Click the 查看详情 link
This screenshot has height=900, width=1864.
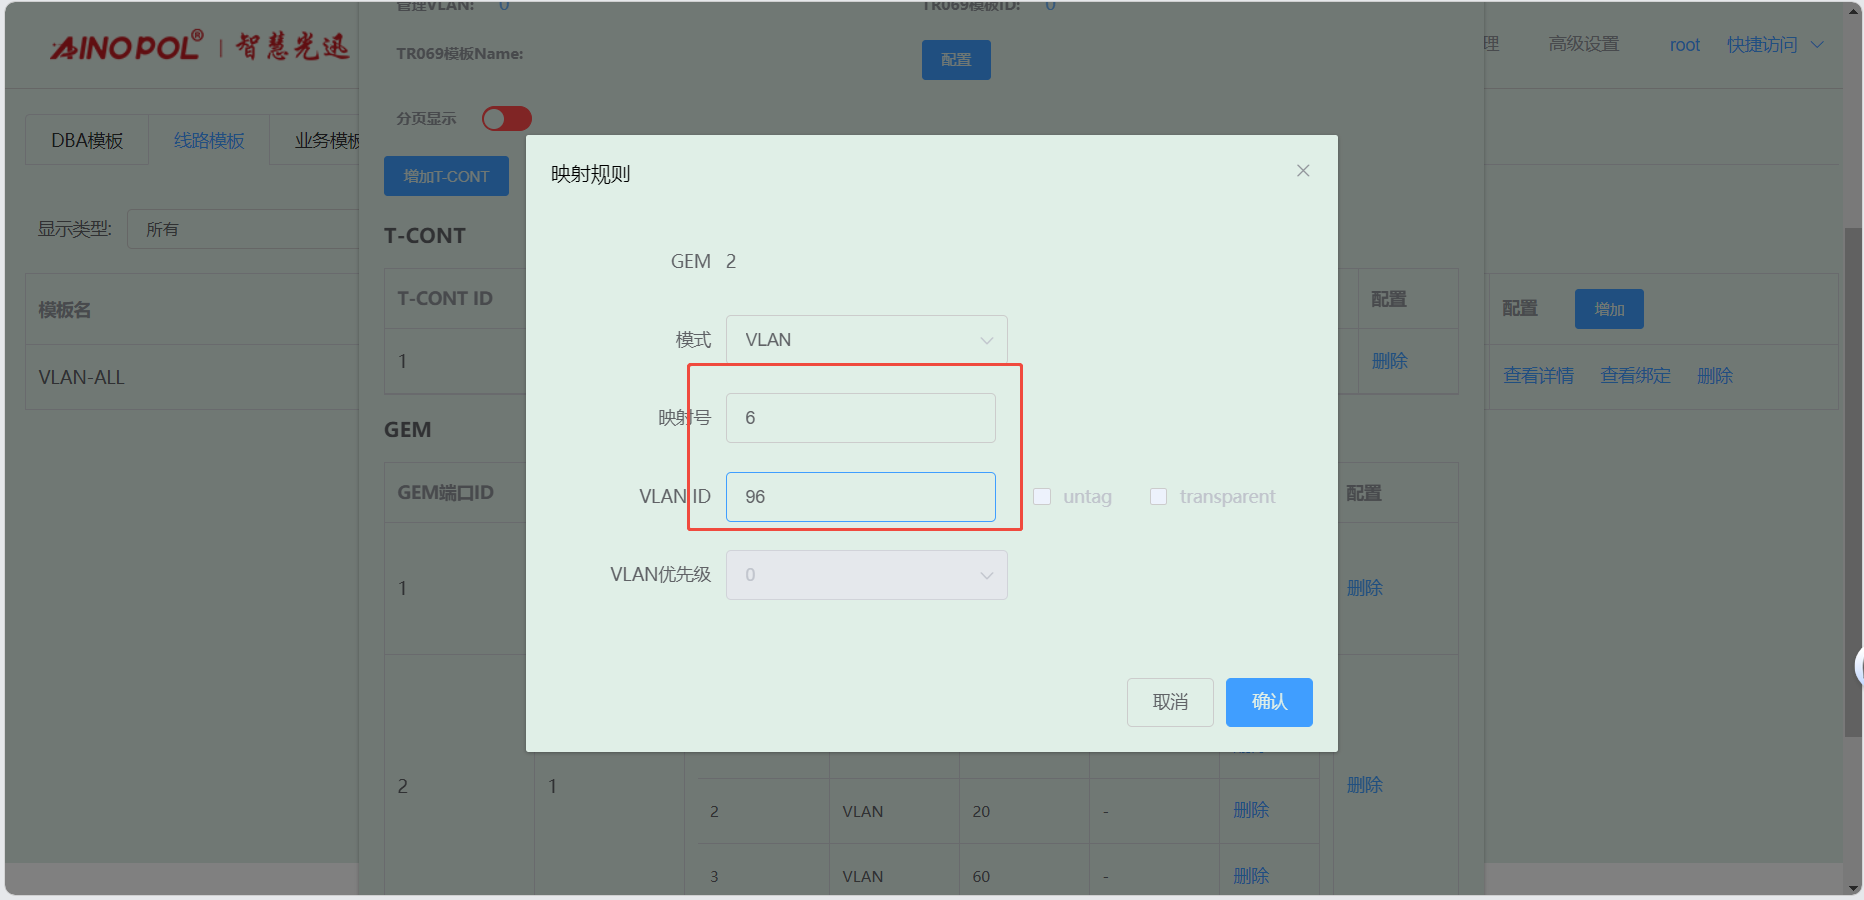tap(1538, 376)
